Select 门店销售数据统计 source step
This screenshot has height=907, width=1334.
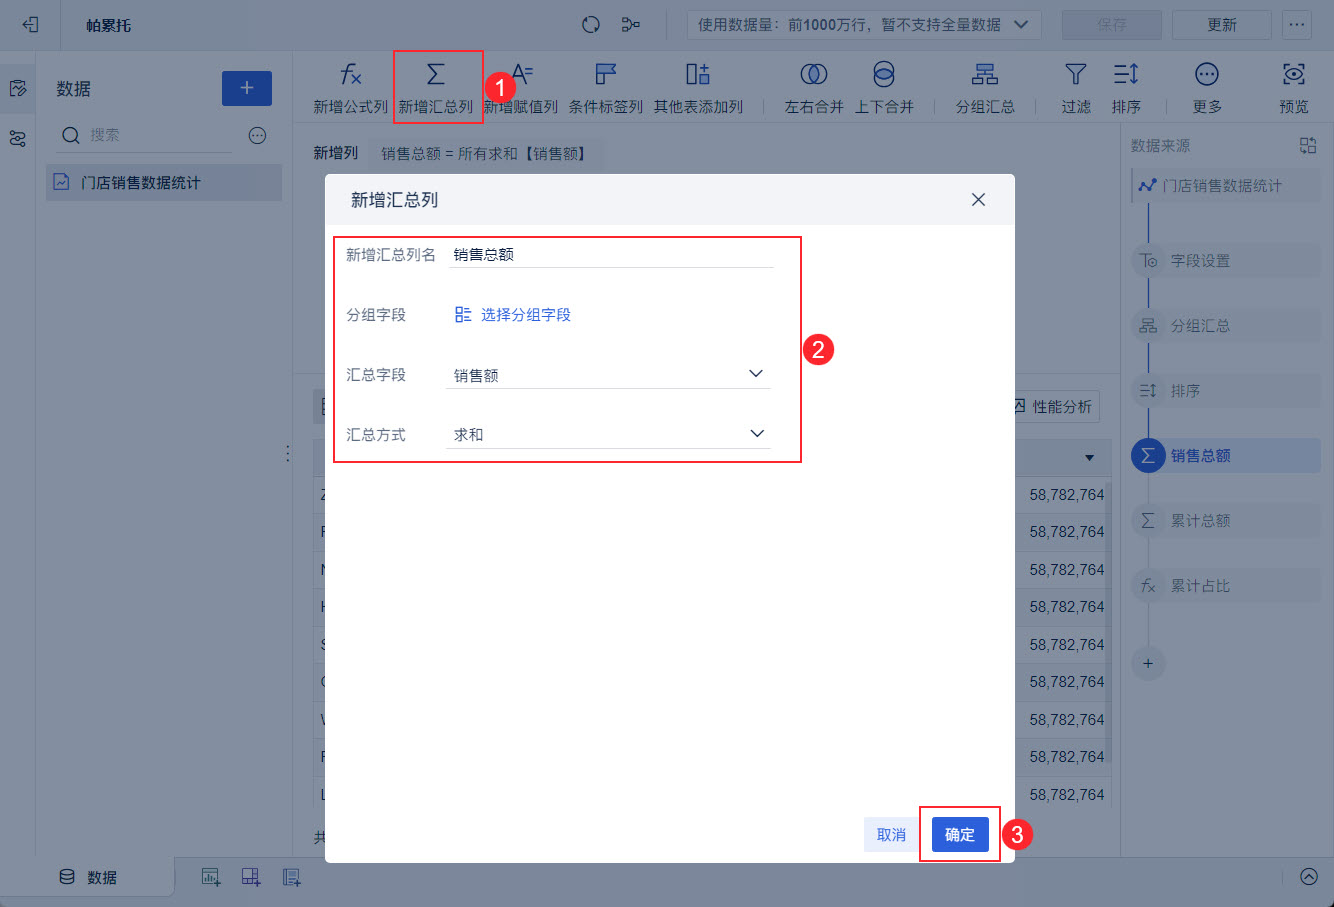click(1226, 186)
